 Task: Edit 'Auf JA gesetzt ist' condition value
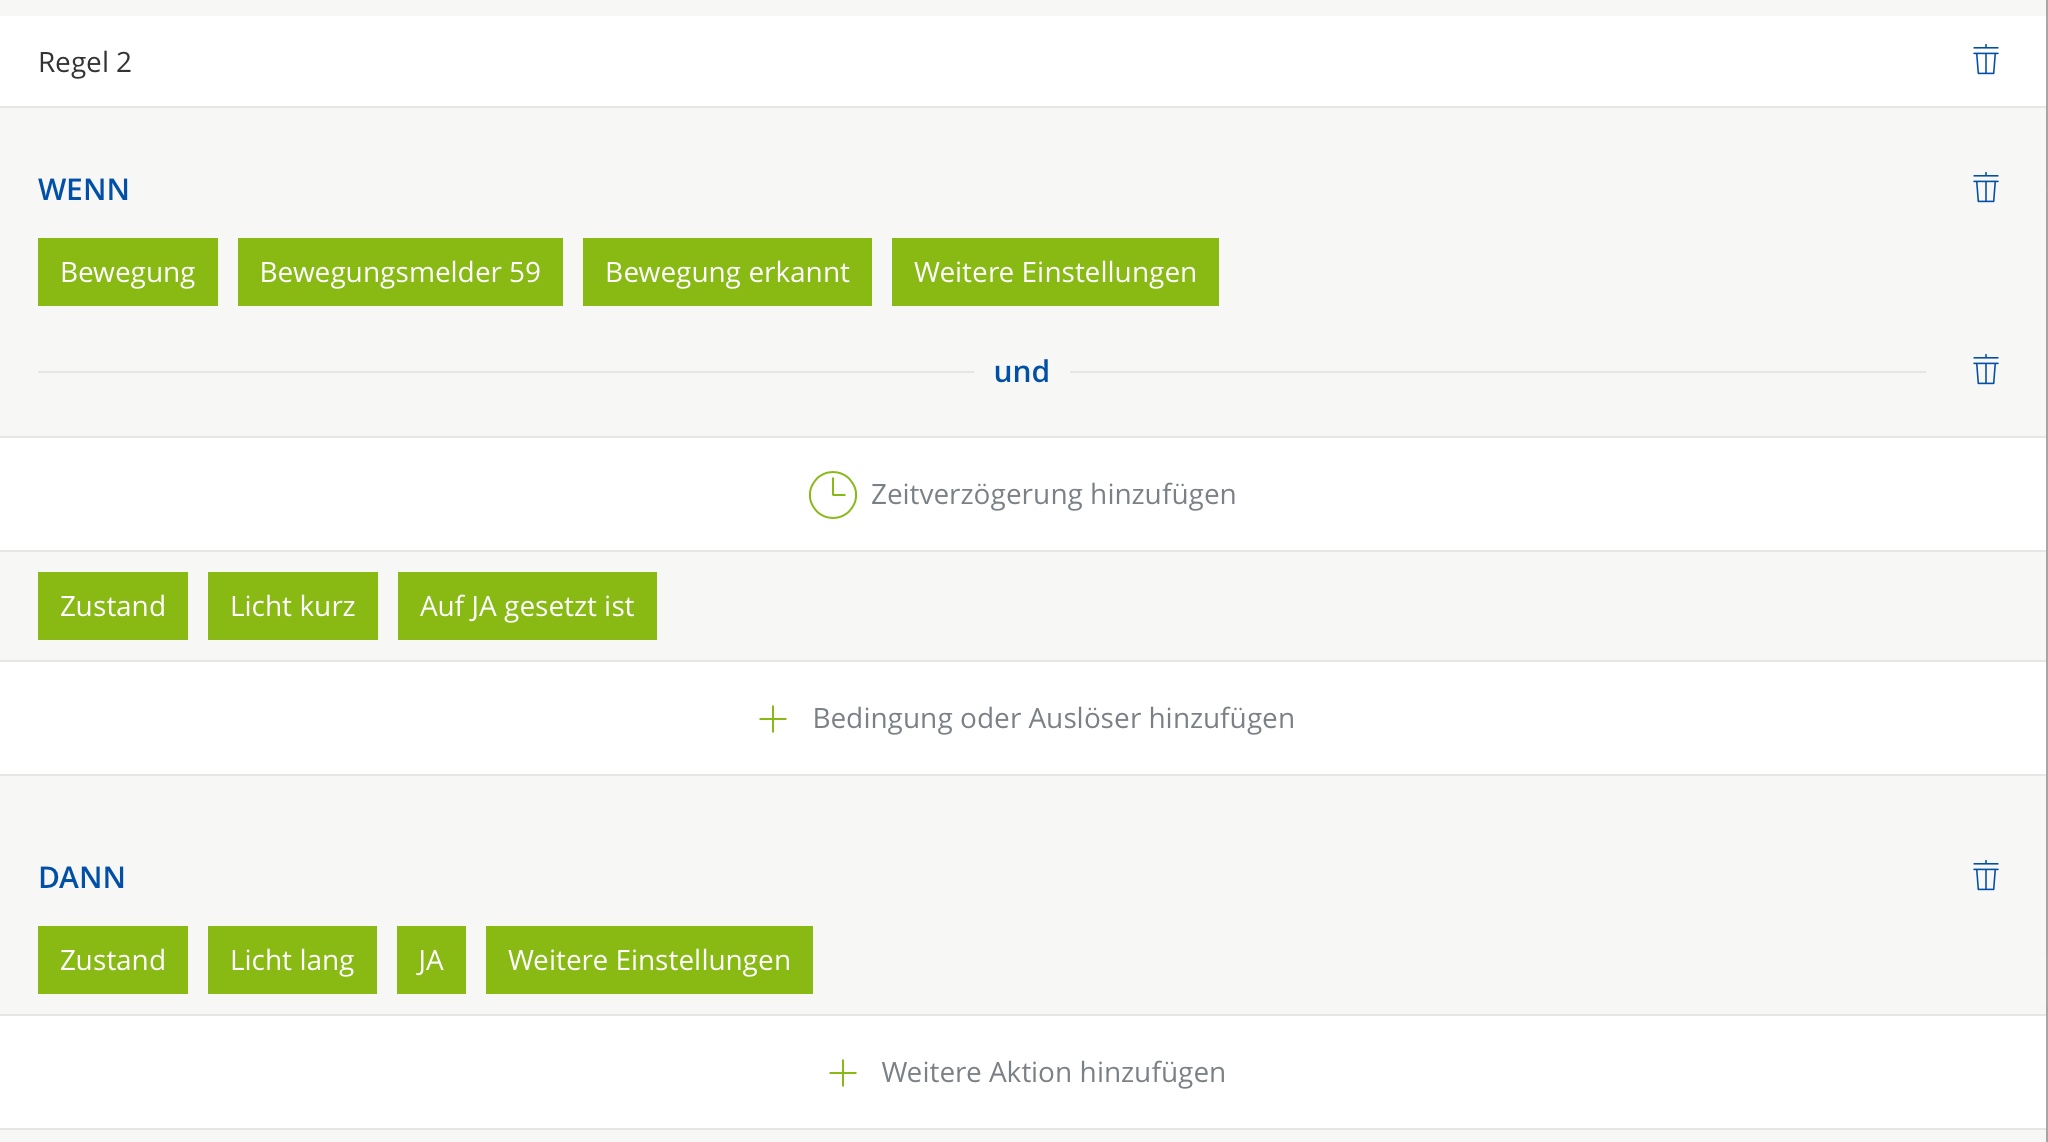[527, 606]
